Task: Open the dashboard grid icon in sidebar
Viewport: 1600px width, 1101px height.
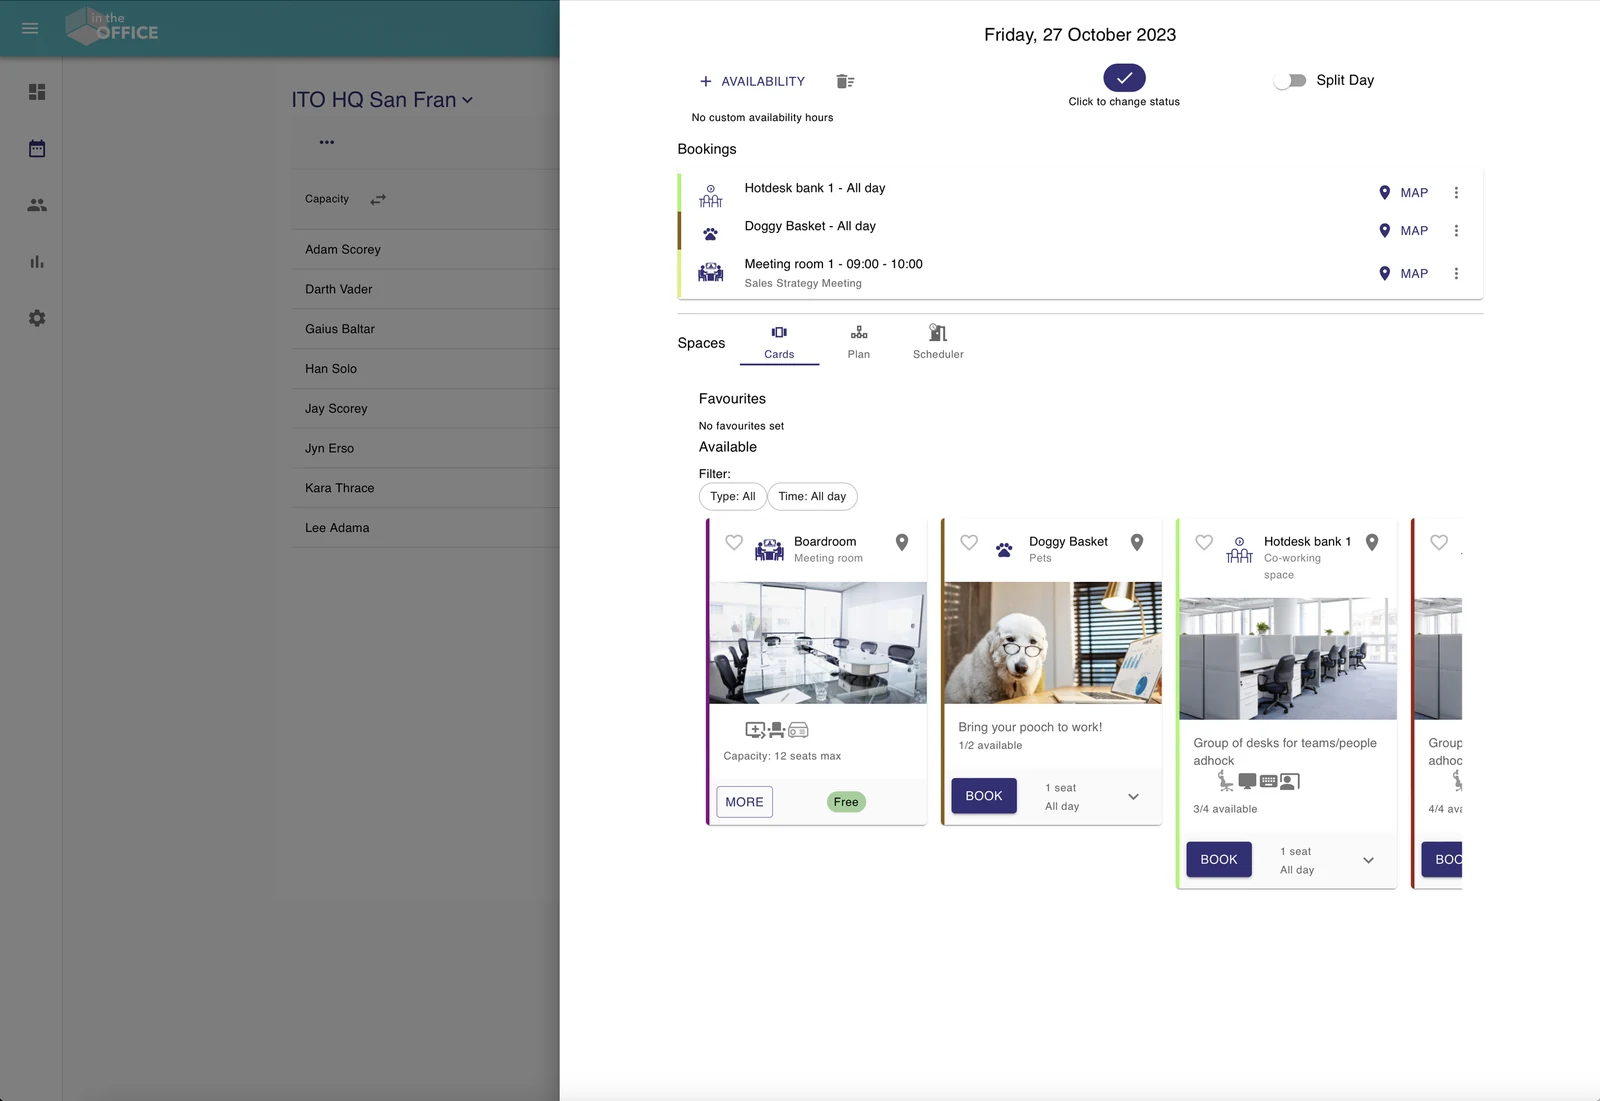Action: pos(37,92)
